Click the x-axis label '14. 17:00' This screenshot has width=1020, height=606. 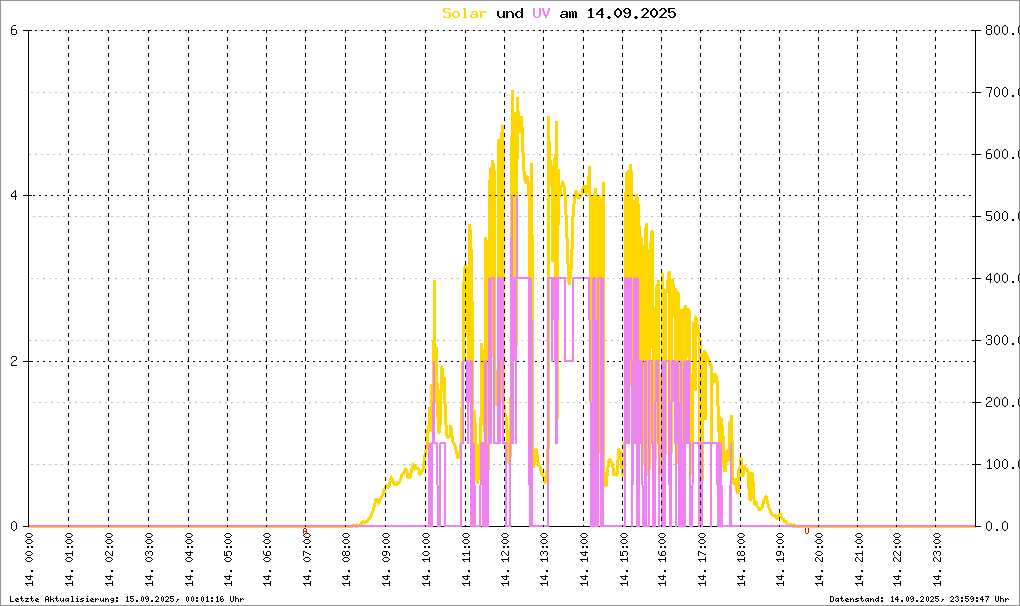[701, 560]
